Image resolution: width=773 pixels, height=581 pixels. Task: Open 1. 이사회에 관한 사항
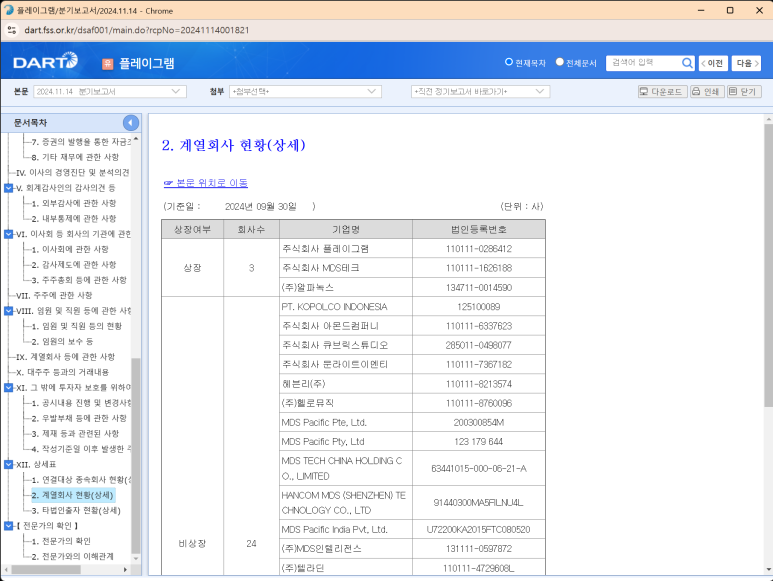70,249
